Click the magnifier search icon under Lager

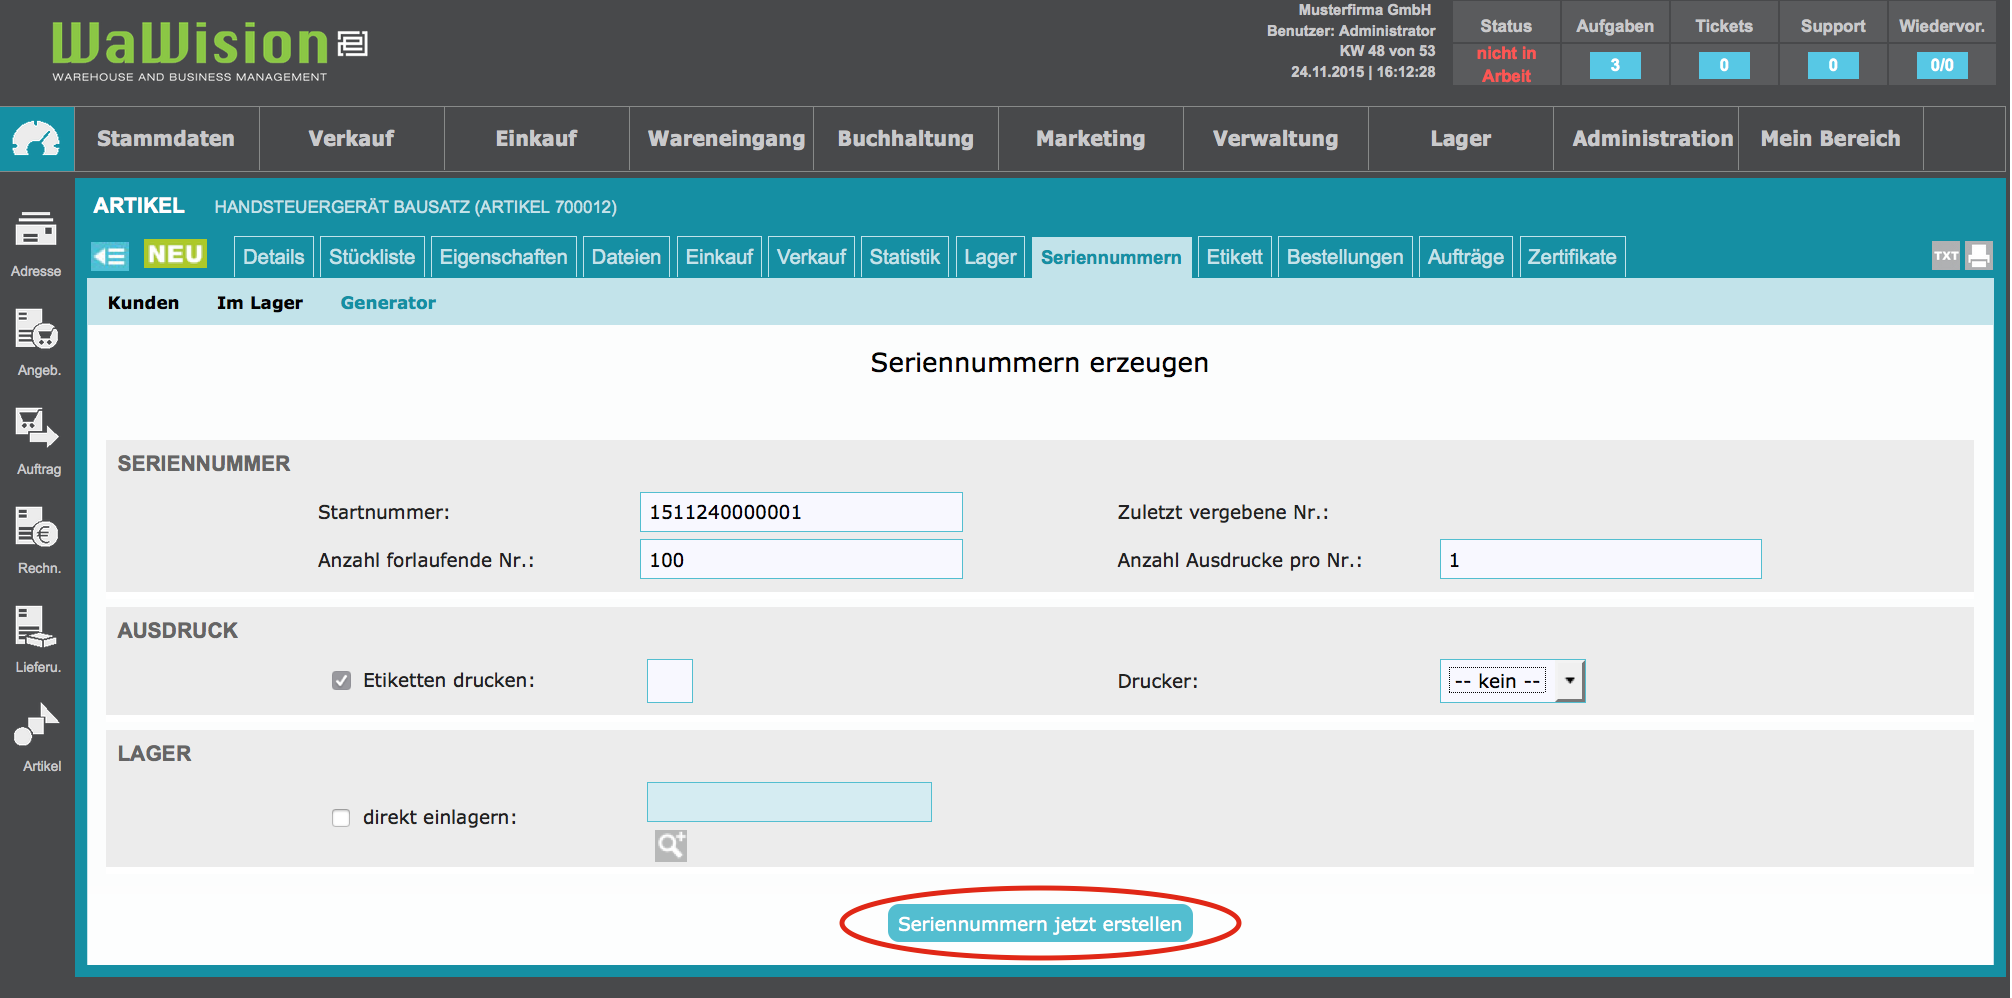[x=670, y=846]
